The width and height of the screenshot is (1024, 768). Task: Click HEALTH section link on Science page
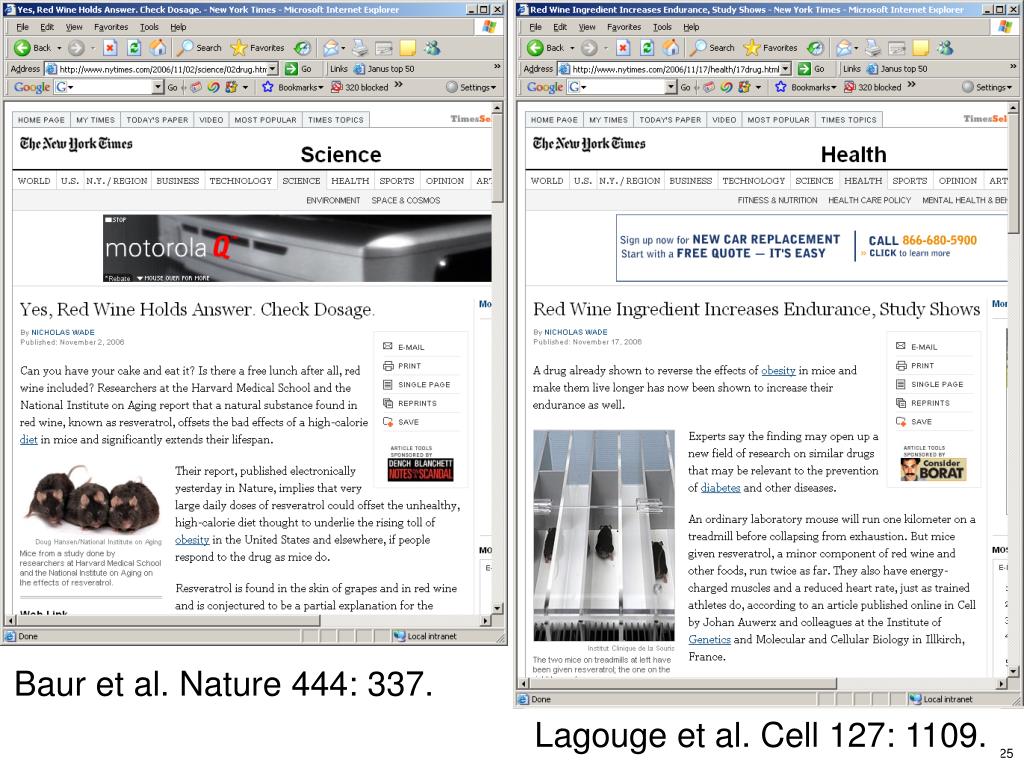pos(349,181)
